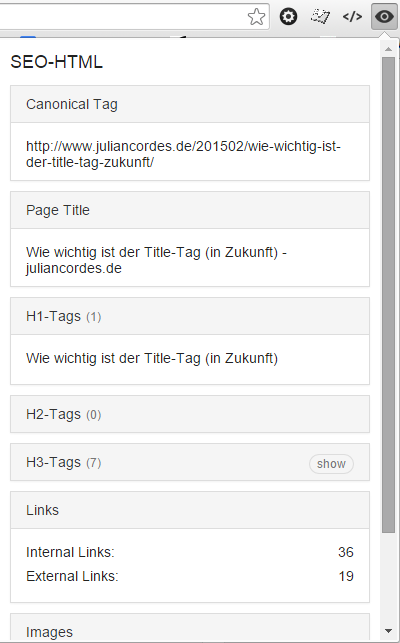Click the Internal Links count row
The image size is (400, 643).
click(x=190, y=552)
